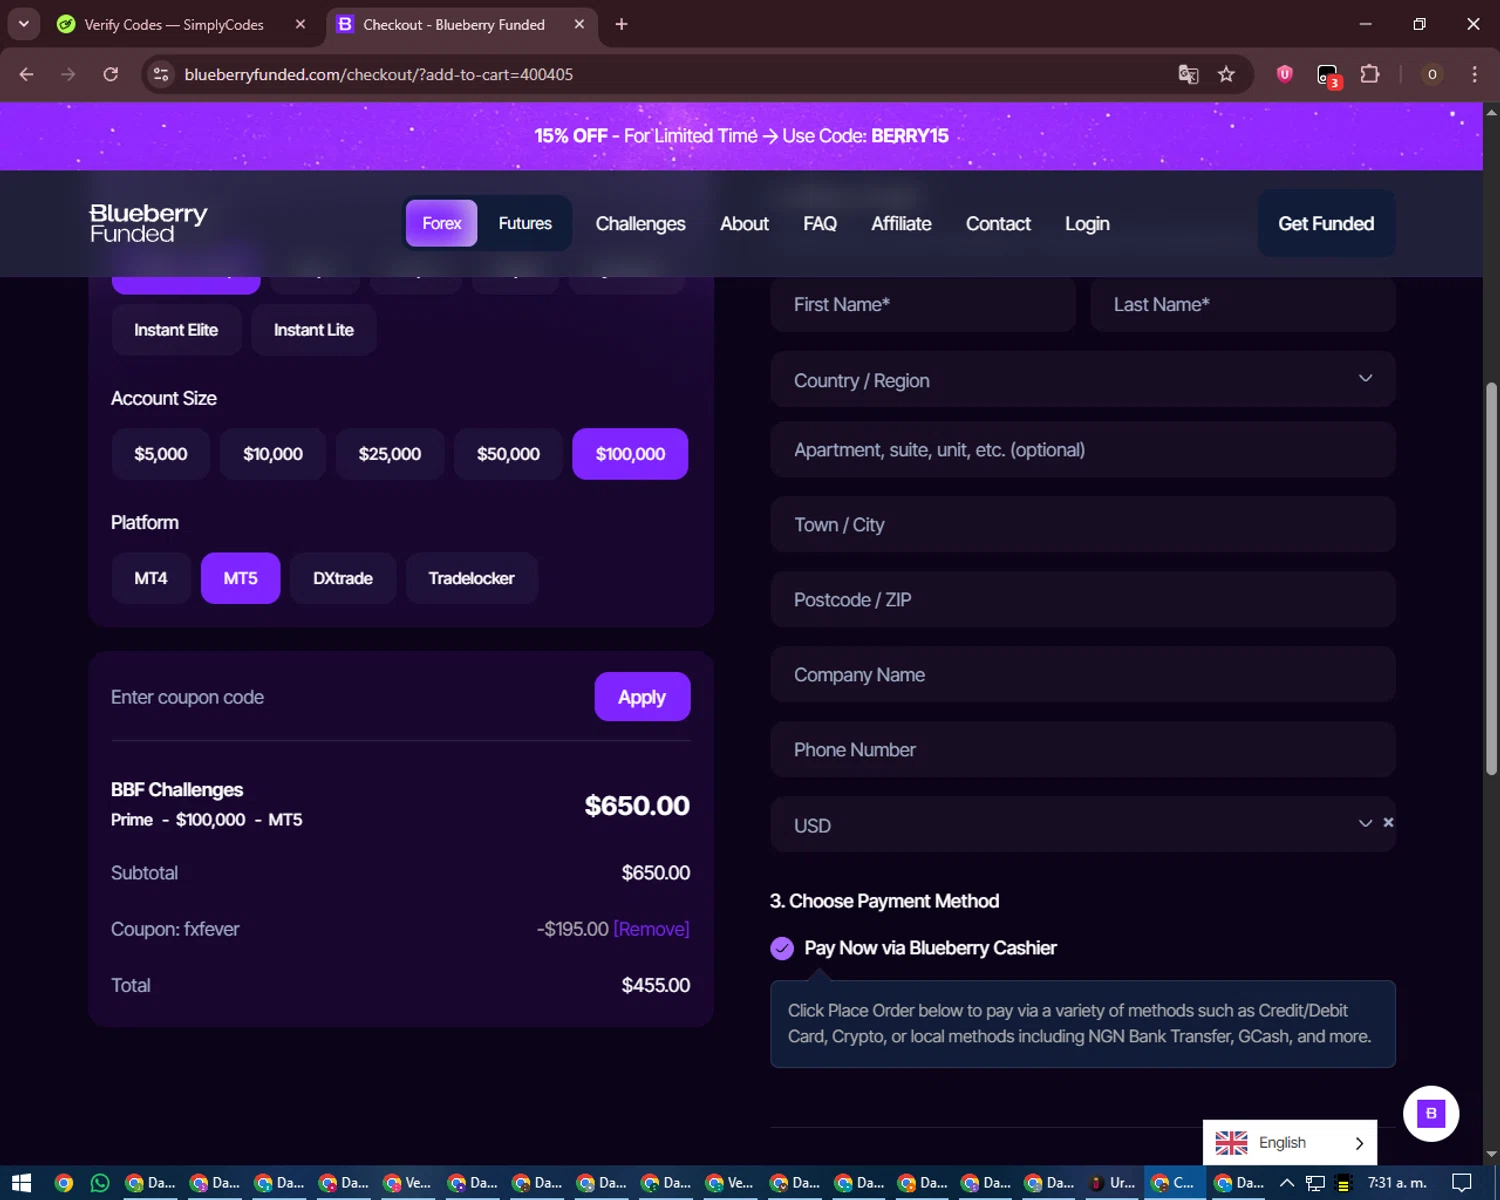
Task: Select the MT4 platform
Action: 151,578
